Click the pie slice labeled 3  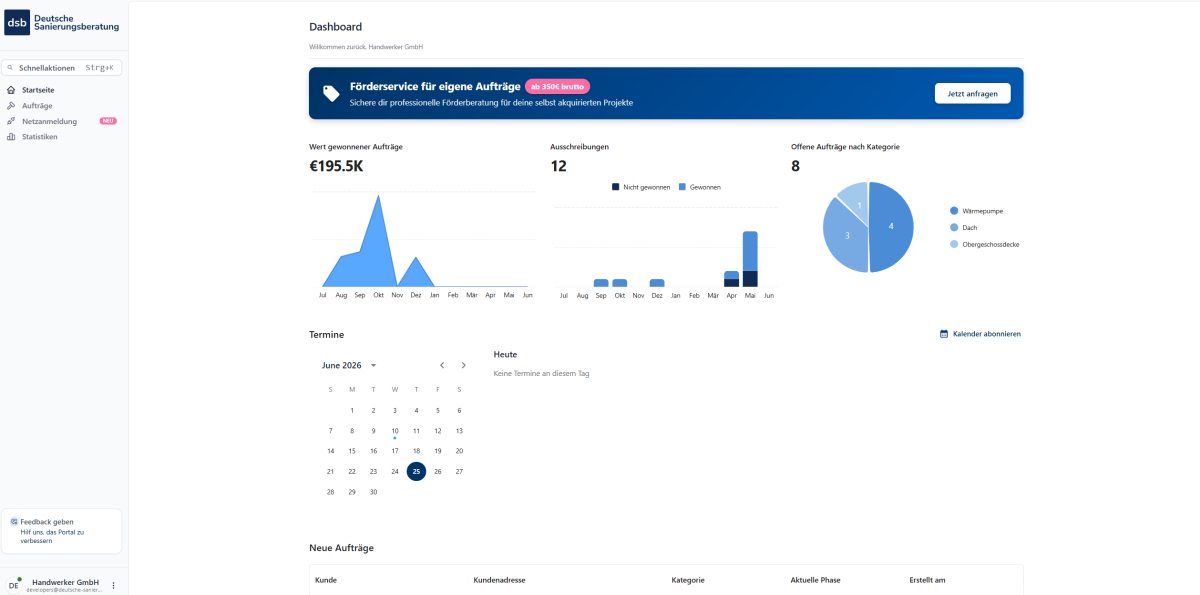pos(846,237)
